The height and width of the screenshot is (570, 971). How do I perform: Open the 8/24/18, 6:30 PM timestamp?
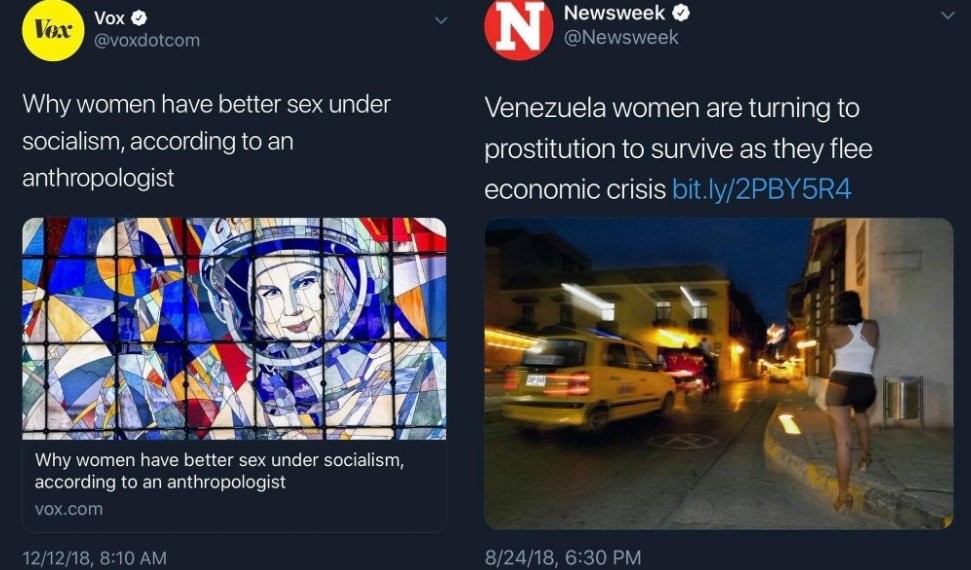click(x=562, y=557)
